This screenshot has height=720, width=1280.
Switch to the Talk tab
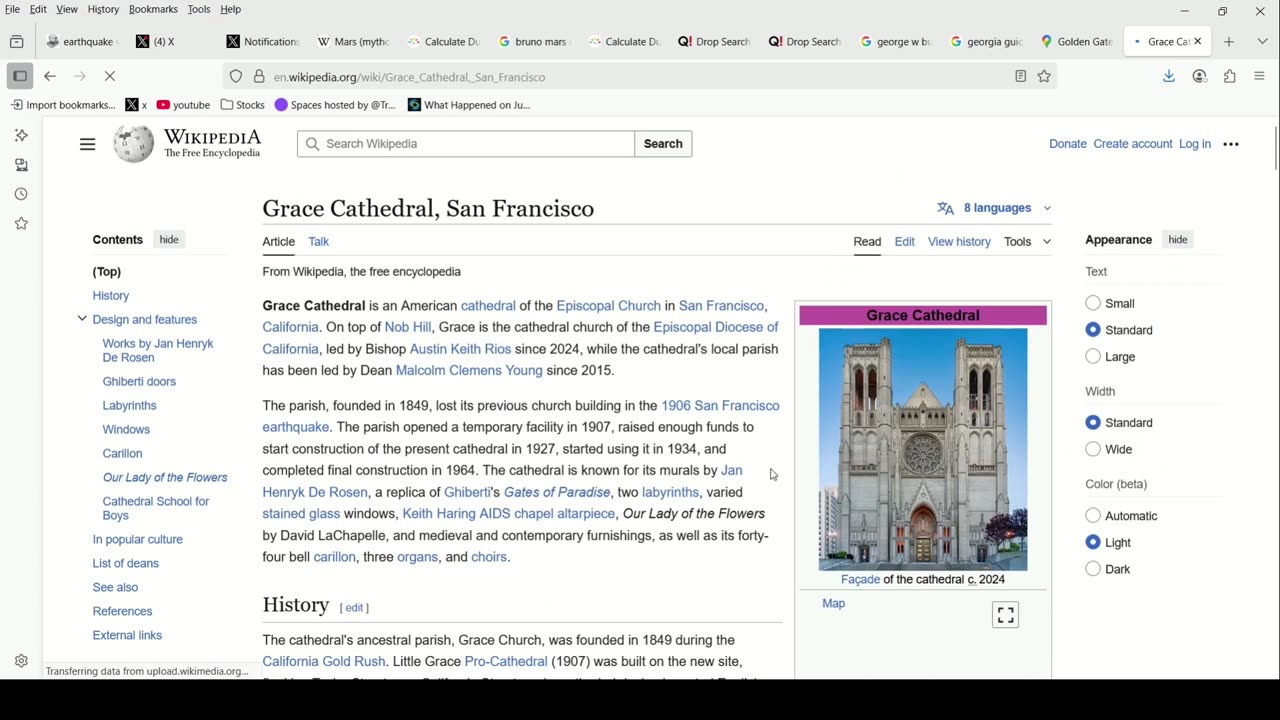(x=318, y=241)
